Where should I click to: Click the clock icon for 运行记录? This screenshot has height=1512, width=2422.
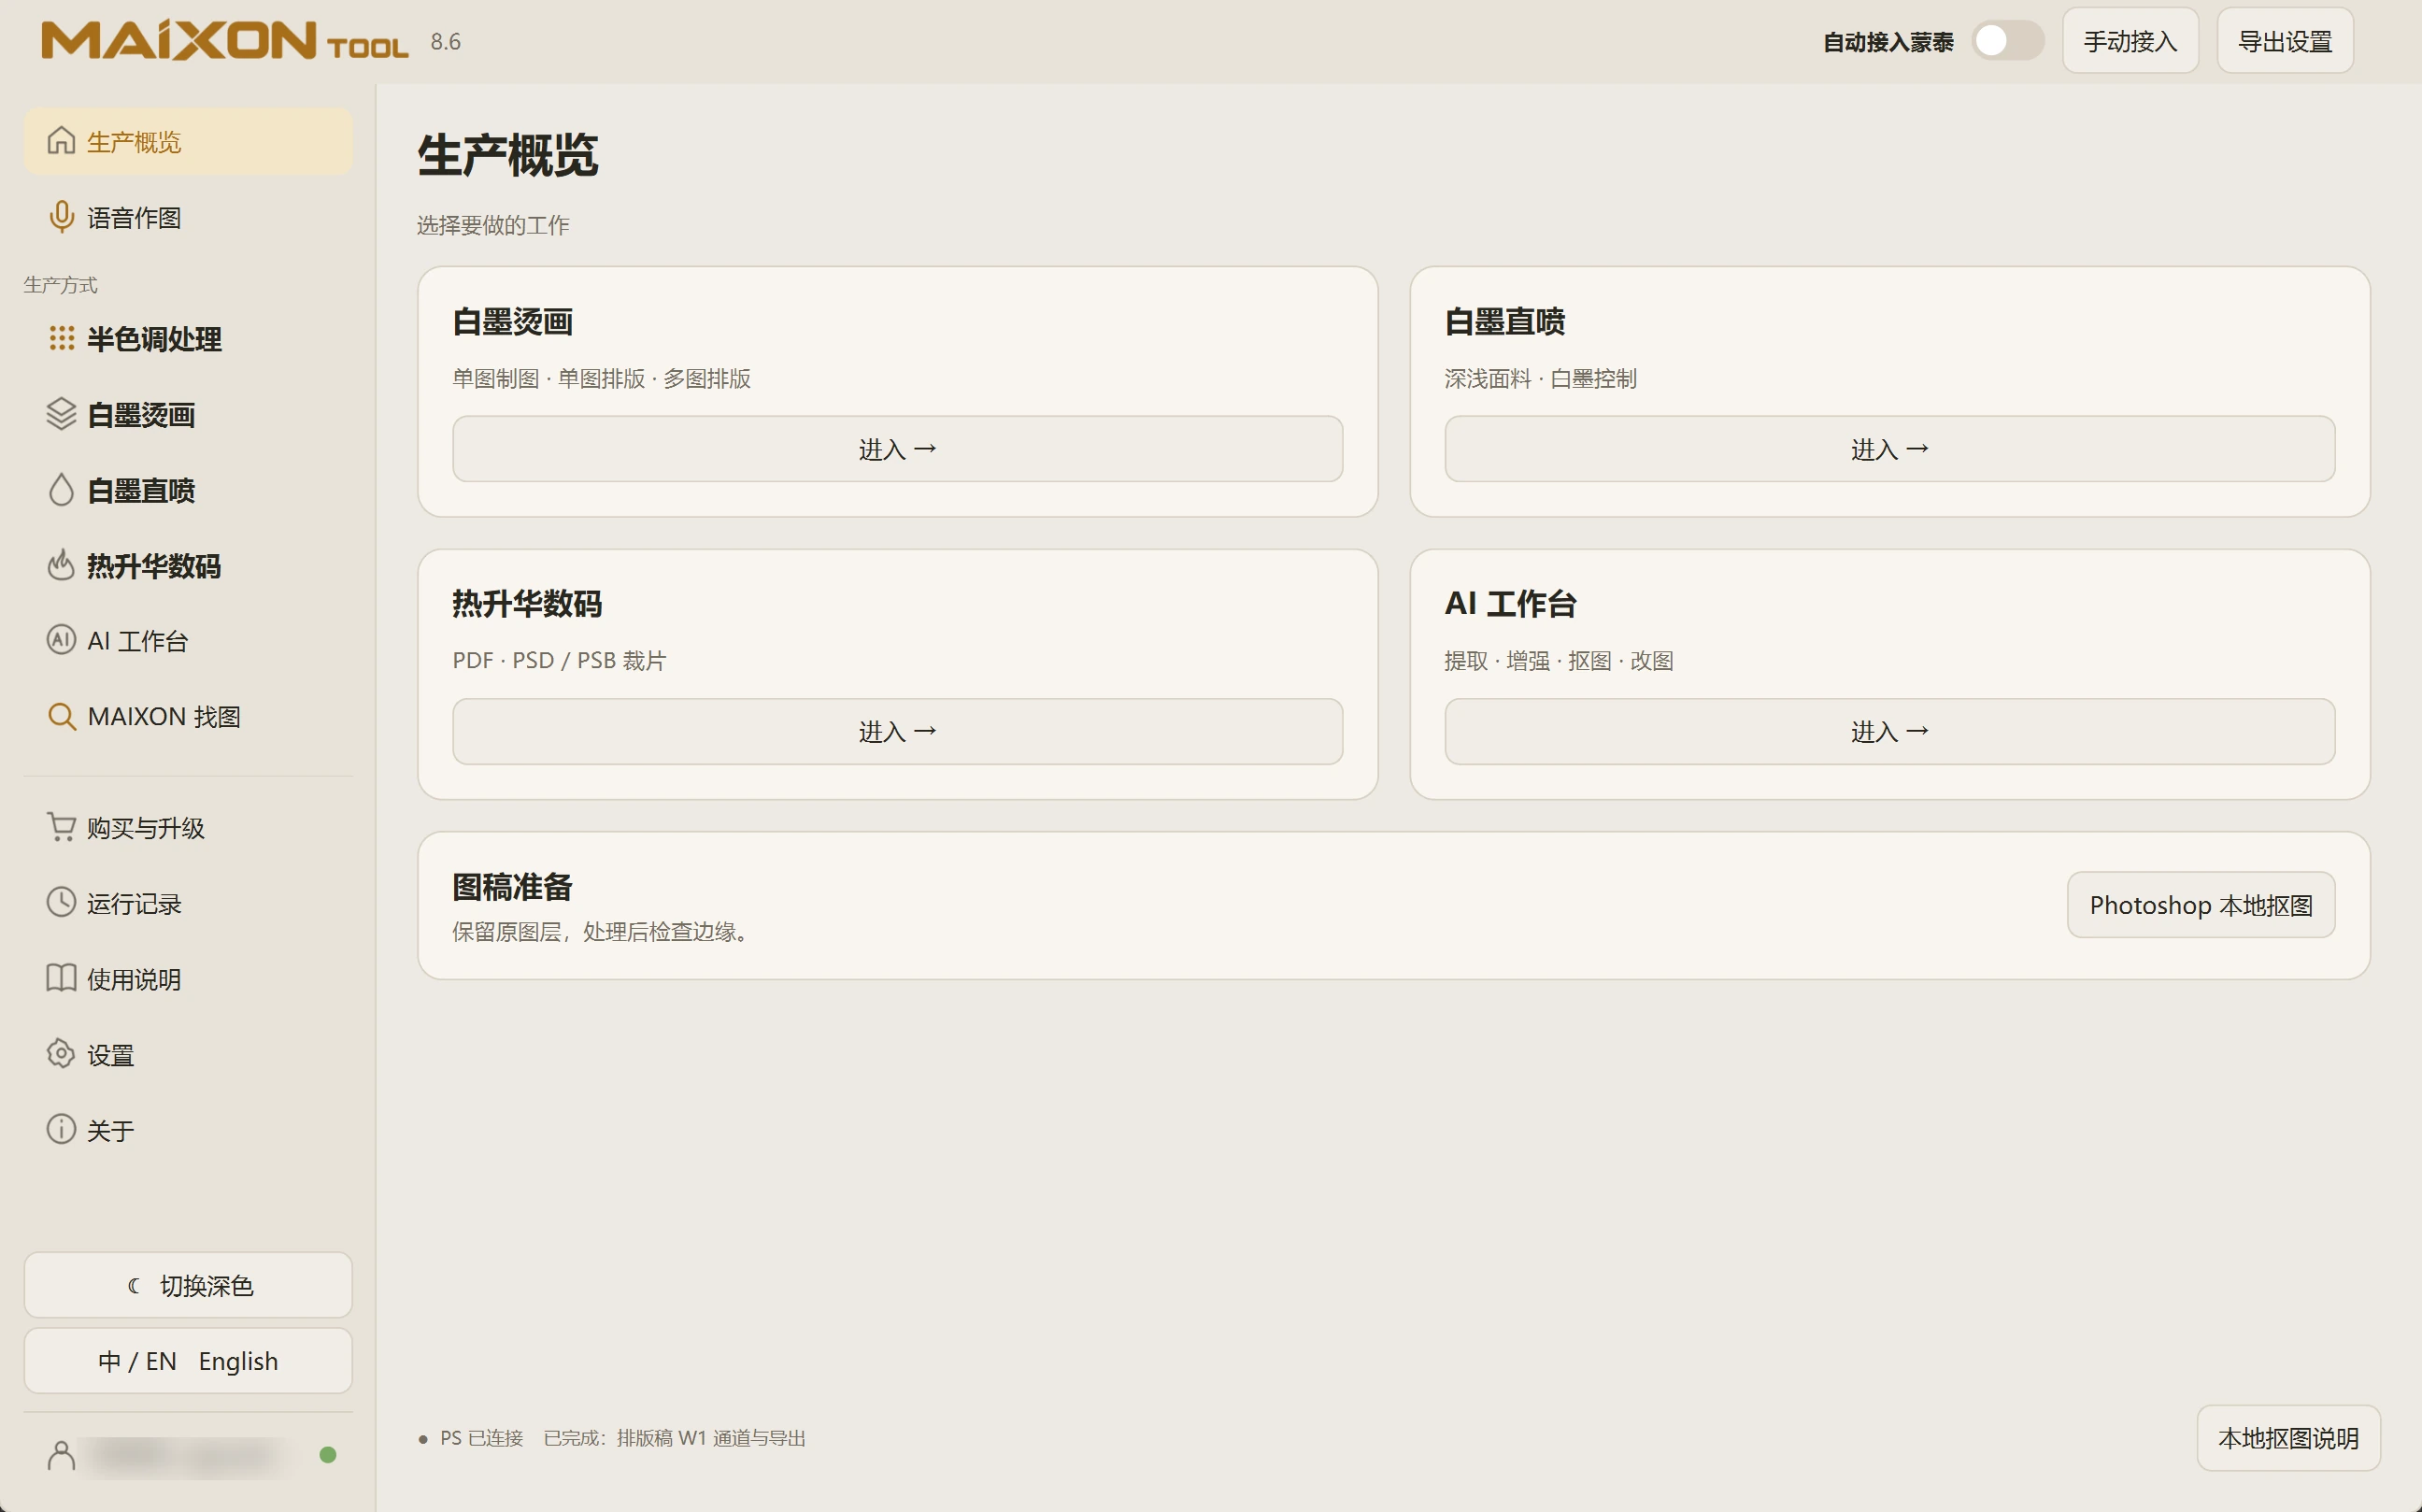tap(61, 903)
